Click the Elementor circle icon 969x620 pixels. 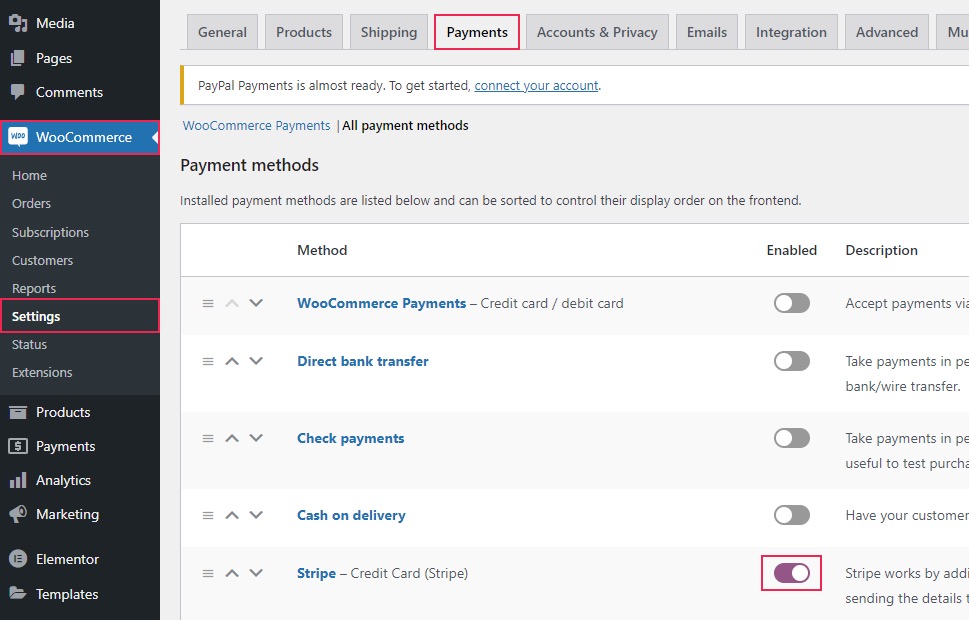tap(18, 559)
